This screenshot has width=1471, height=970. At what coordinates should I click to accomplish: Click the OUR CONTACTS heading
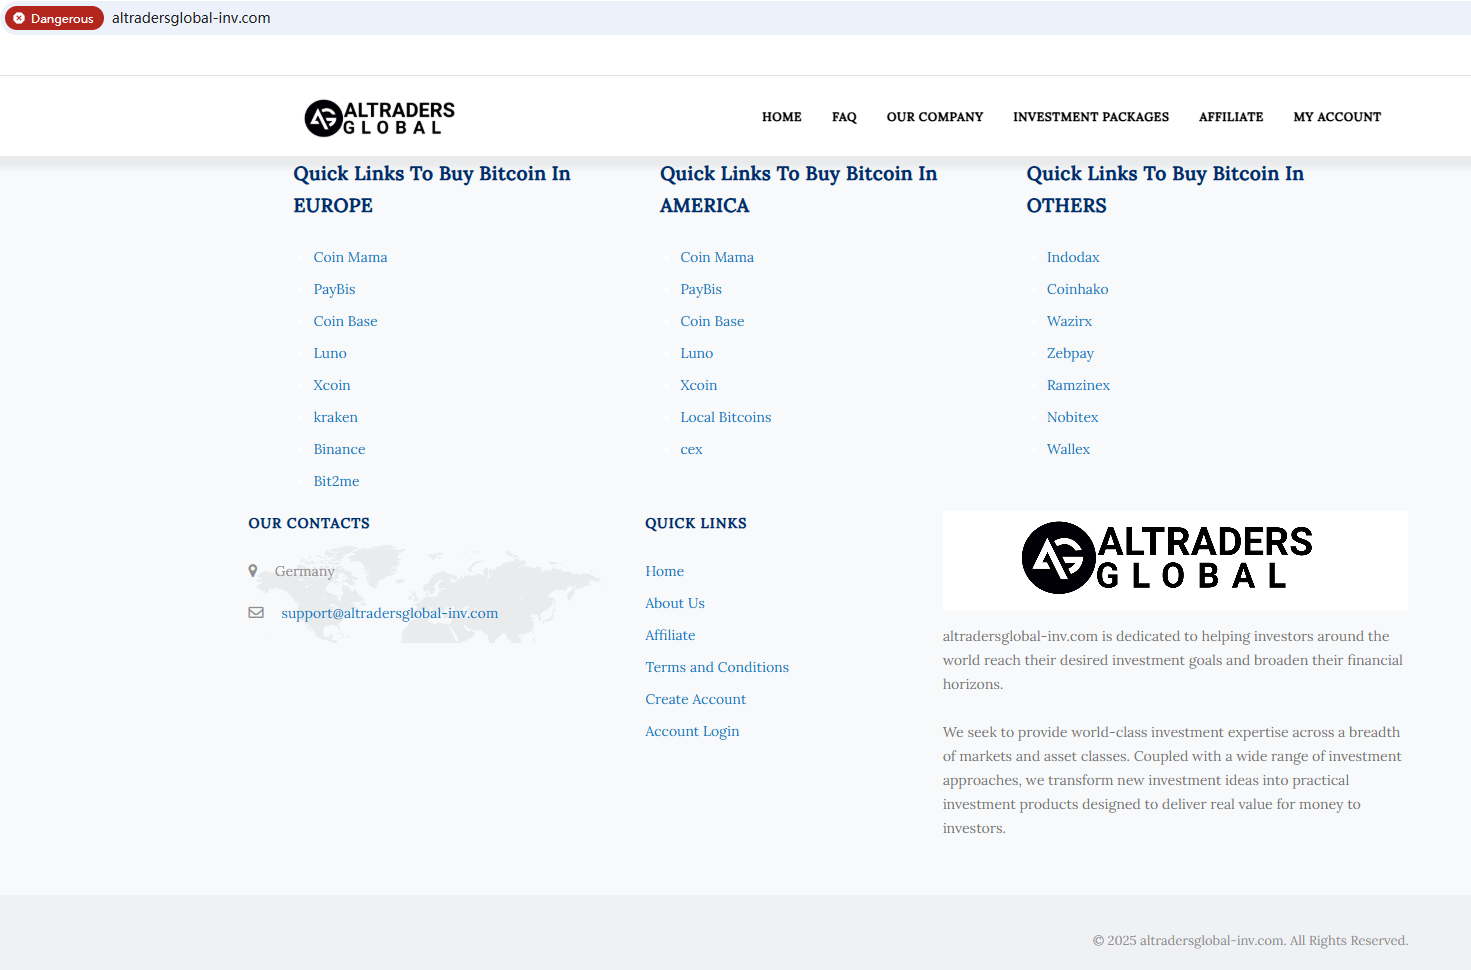[x=309, y=523]
